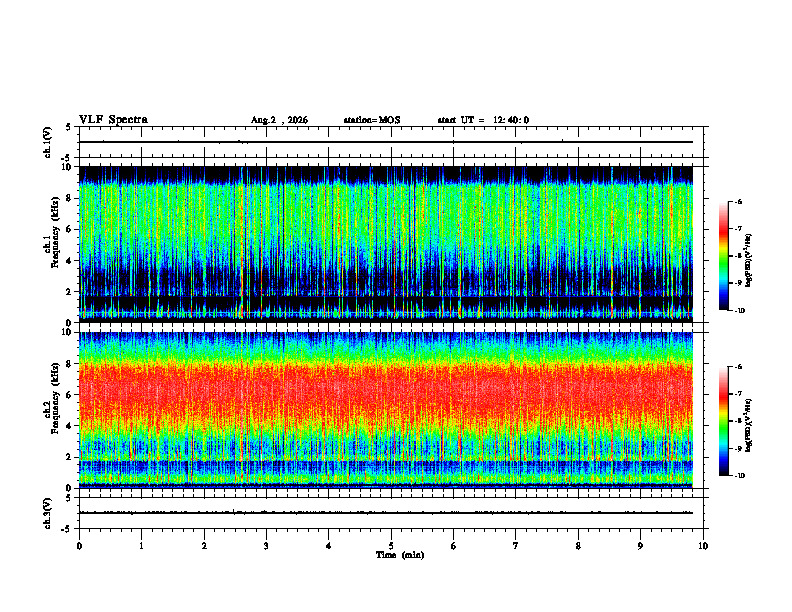Screen dimensions: 792x612
Task: Click the "-10" label on ch.2 color bar
Action: click(x=739, y=476)
